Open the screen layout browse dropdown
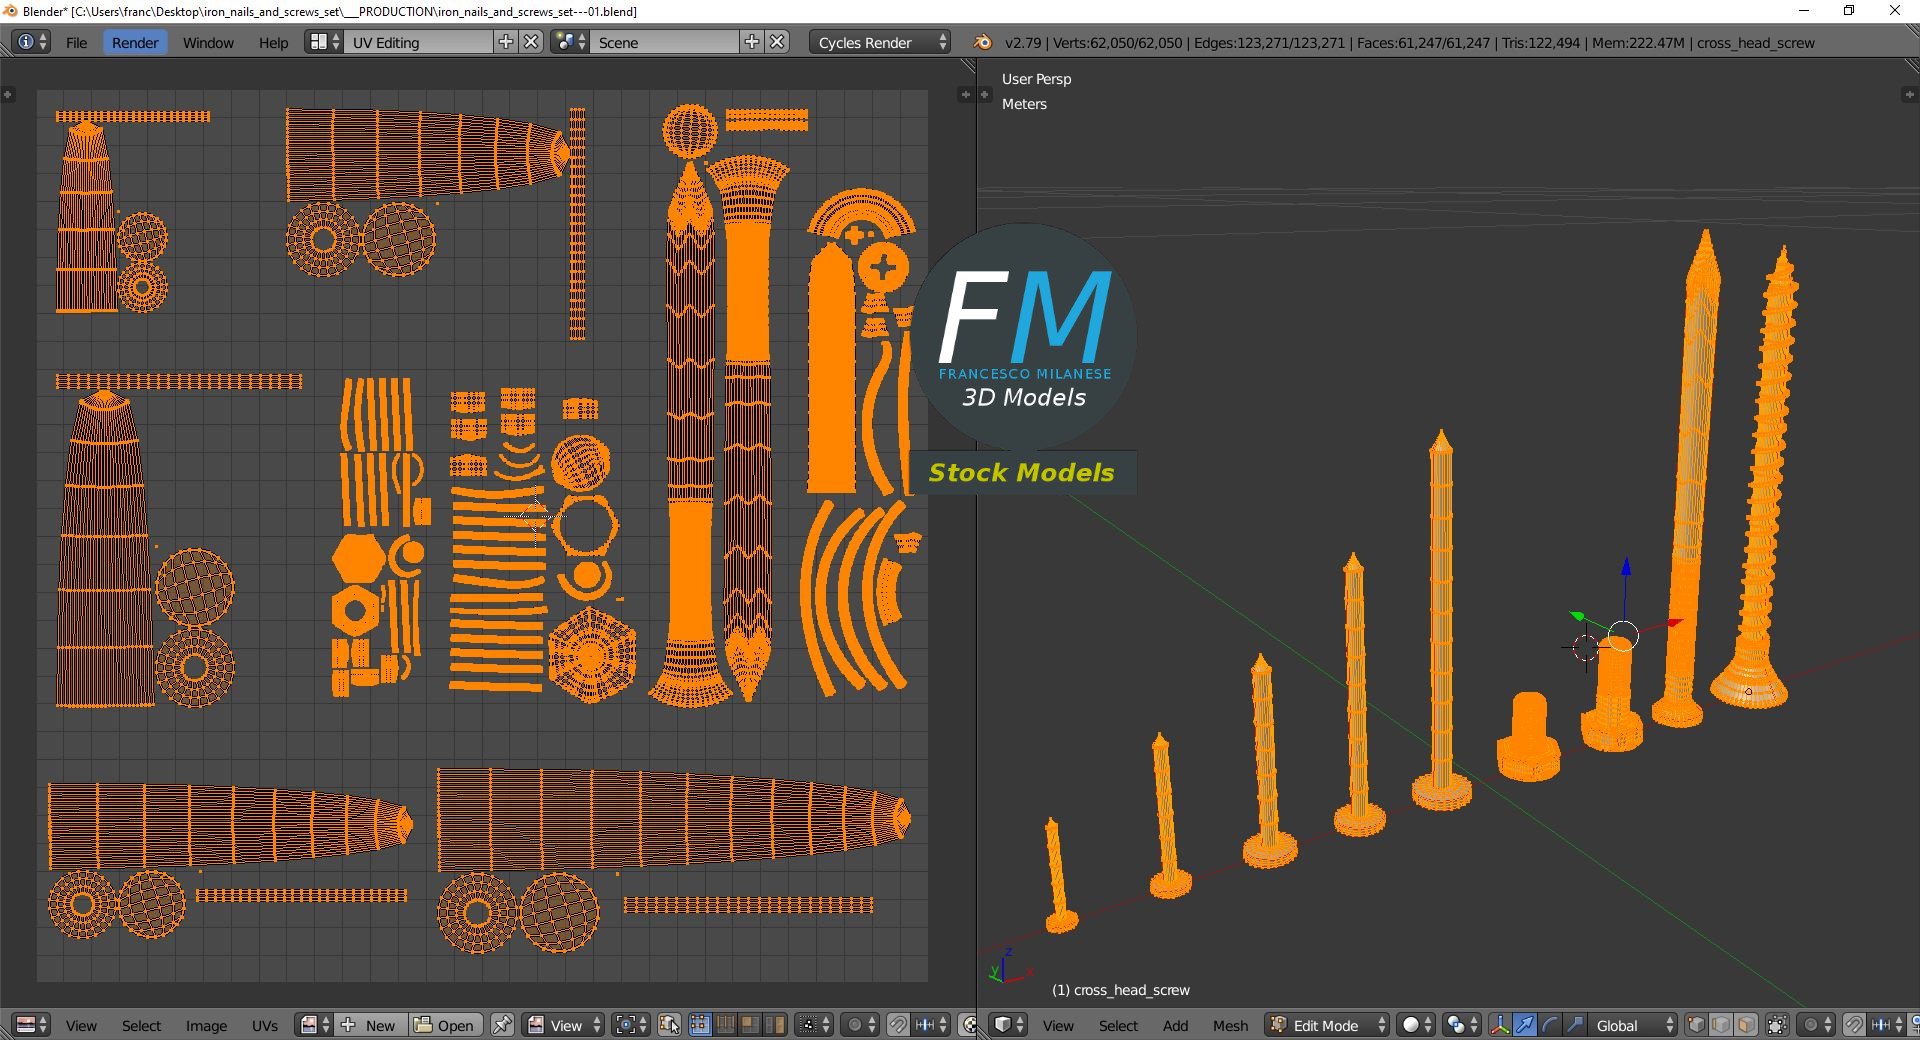The height and width of the screenshot is (1040, 1920). click(x=324, y=42)
